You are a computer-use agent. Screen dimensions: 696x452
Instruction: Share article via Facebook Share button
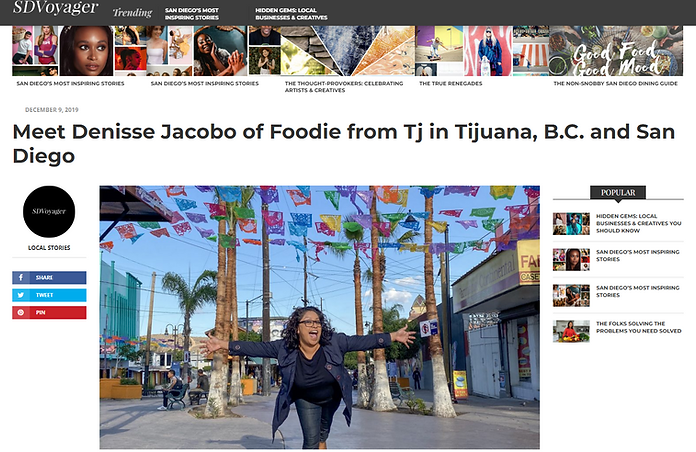49,278
